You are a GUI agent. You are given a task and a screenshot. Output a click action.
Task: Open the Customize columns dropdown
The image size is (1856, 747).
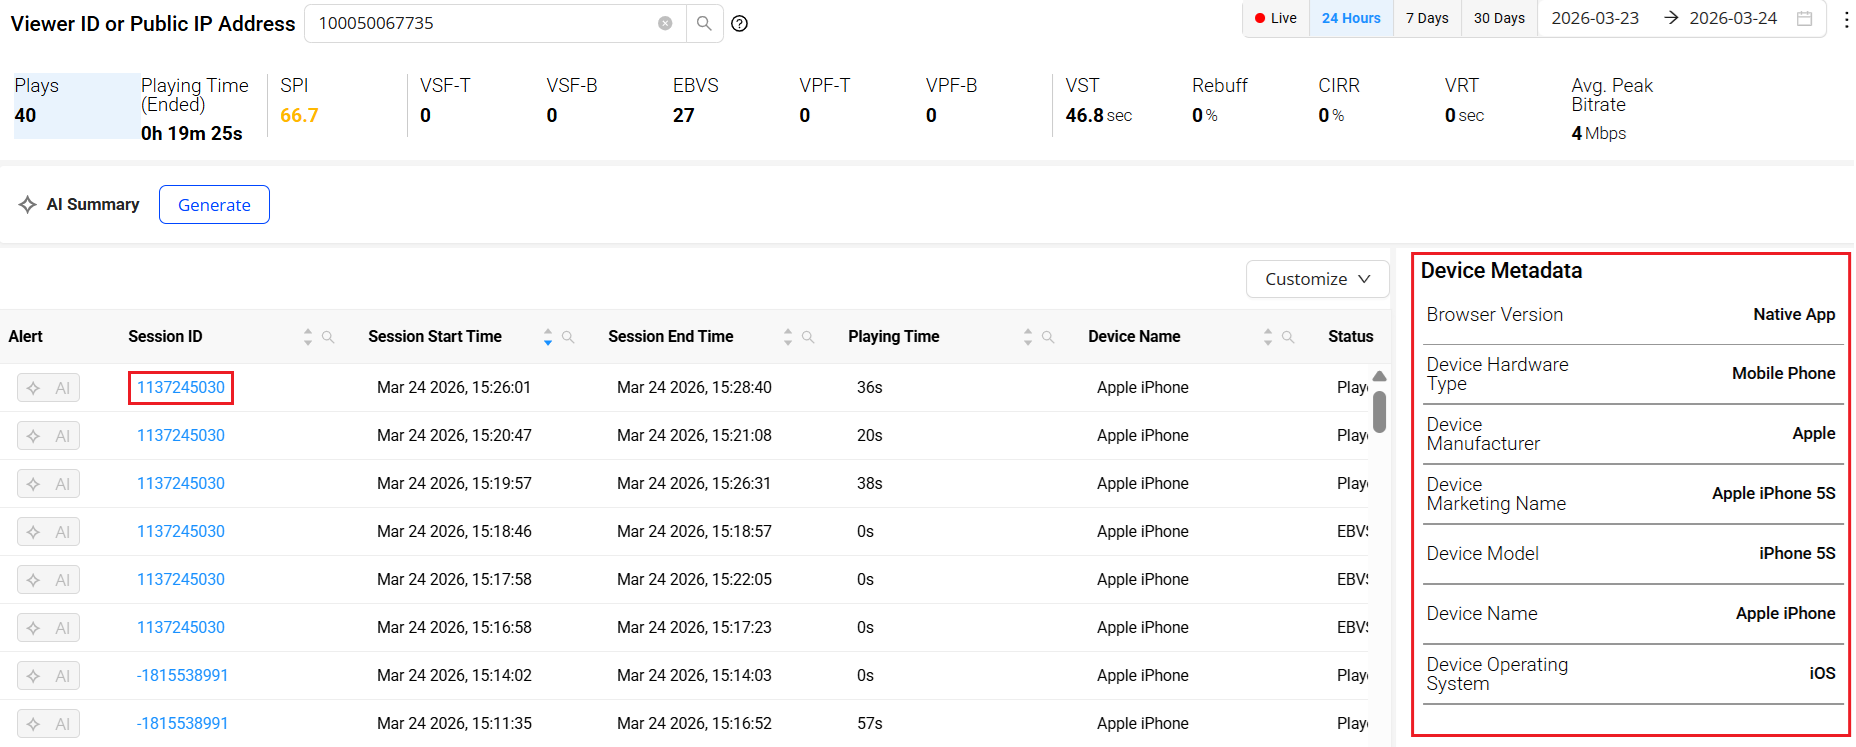point(1317,279)
